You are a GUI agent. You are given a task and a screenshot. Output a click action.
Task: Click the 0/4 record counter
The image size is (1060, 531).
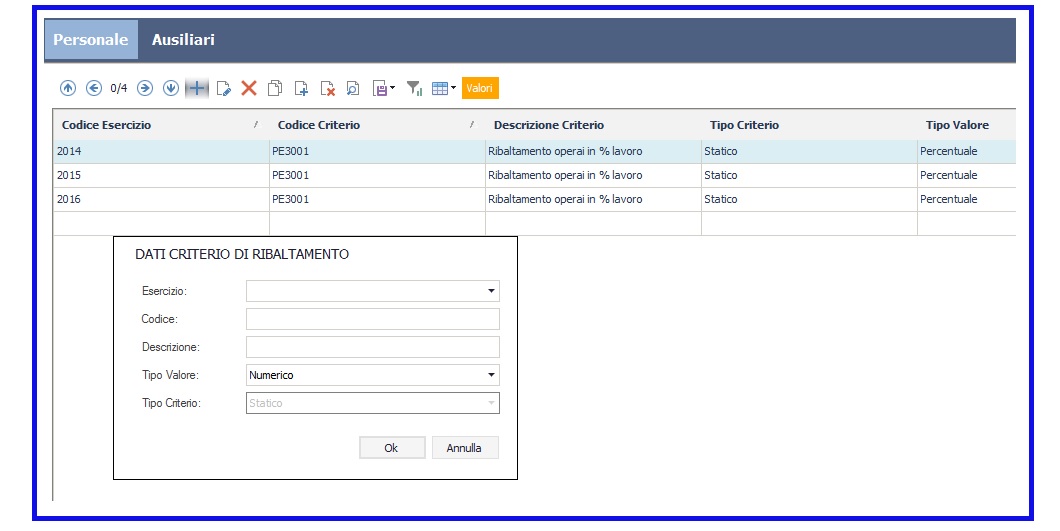point(119,88)
